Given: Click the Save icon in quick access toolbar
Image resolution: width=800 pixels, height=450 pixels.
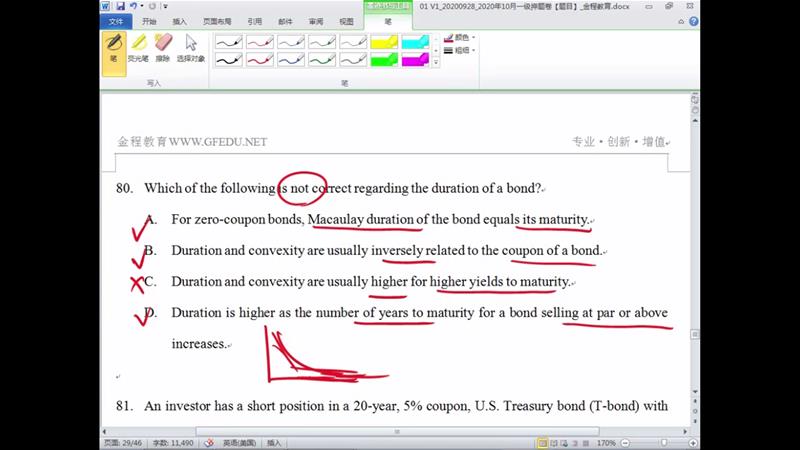Looking at the screenshot, I should (x=120, y=6).
